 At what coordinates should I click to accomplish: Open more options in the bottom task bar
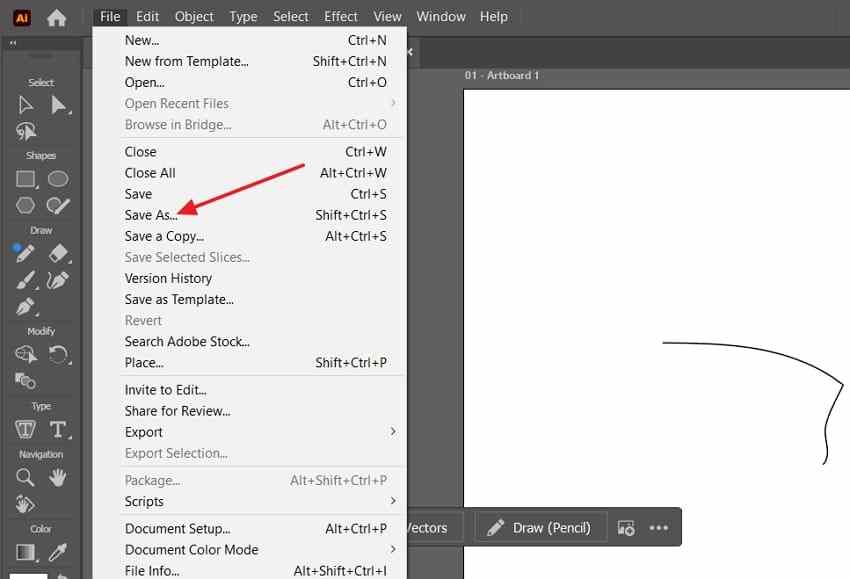click(x=659, y=528)
